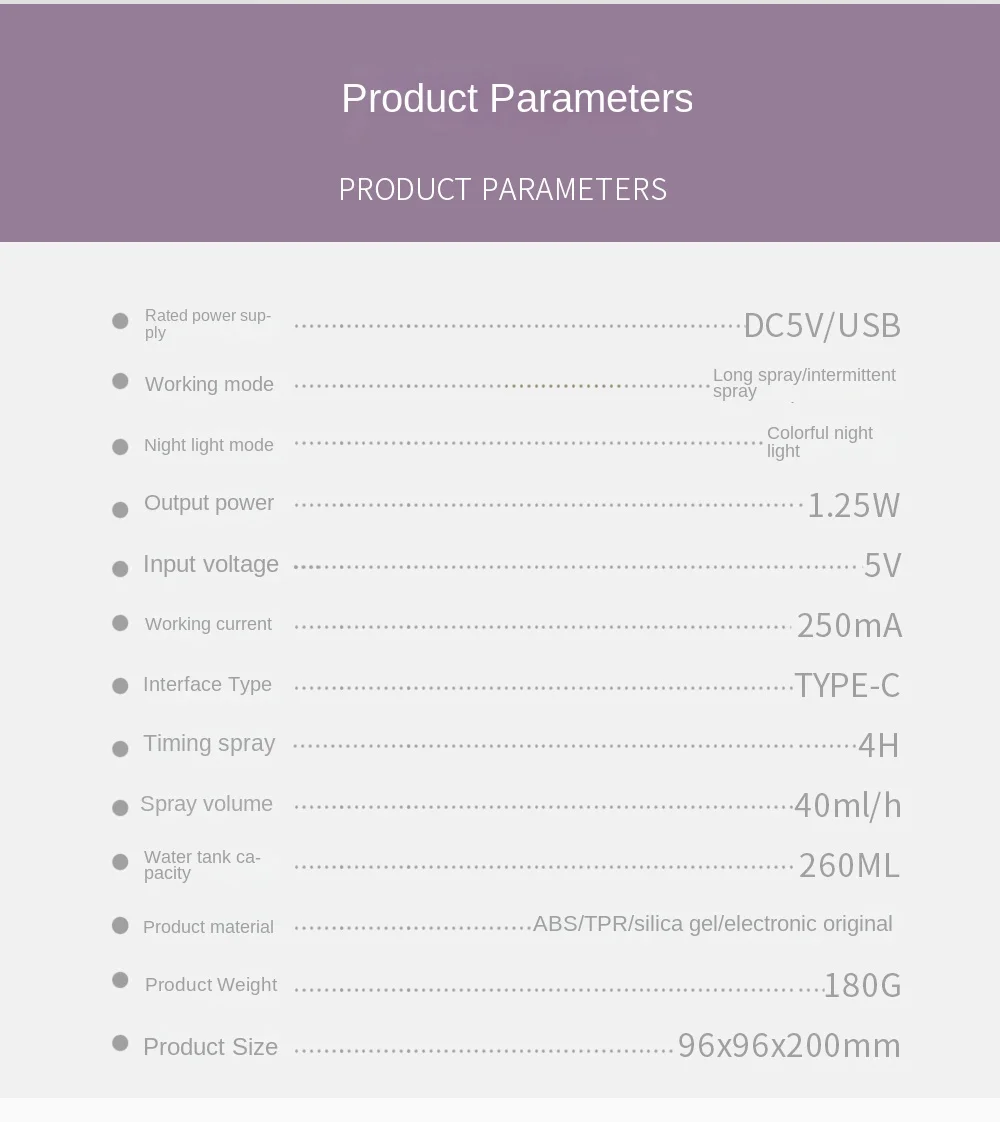This screenshot has height=1122, width=1000.
Task: Click the 96x96x200mm size value
Action: (789, 1046)
